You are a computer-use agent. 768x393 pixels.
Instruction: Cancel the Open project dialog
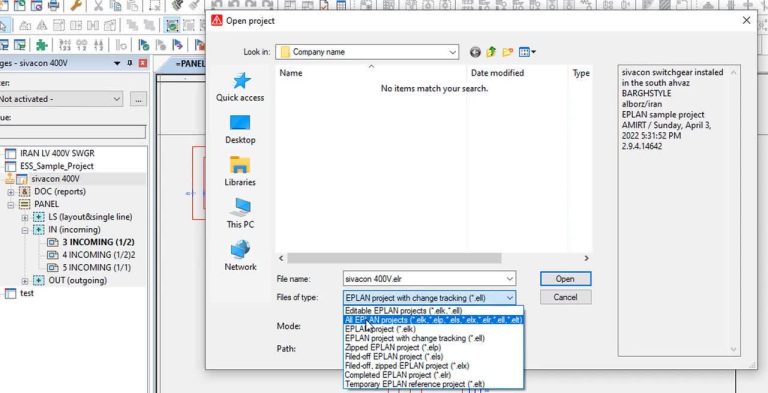(x=565, y=297)
